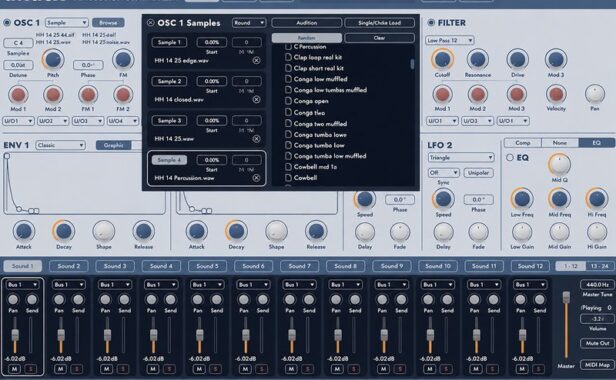Open the OSC 1 Sample type dropdown
Viewport: 616px width, 380px height.
(66, 23)
